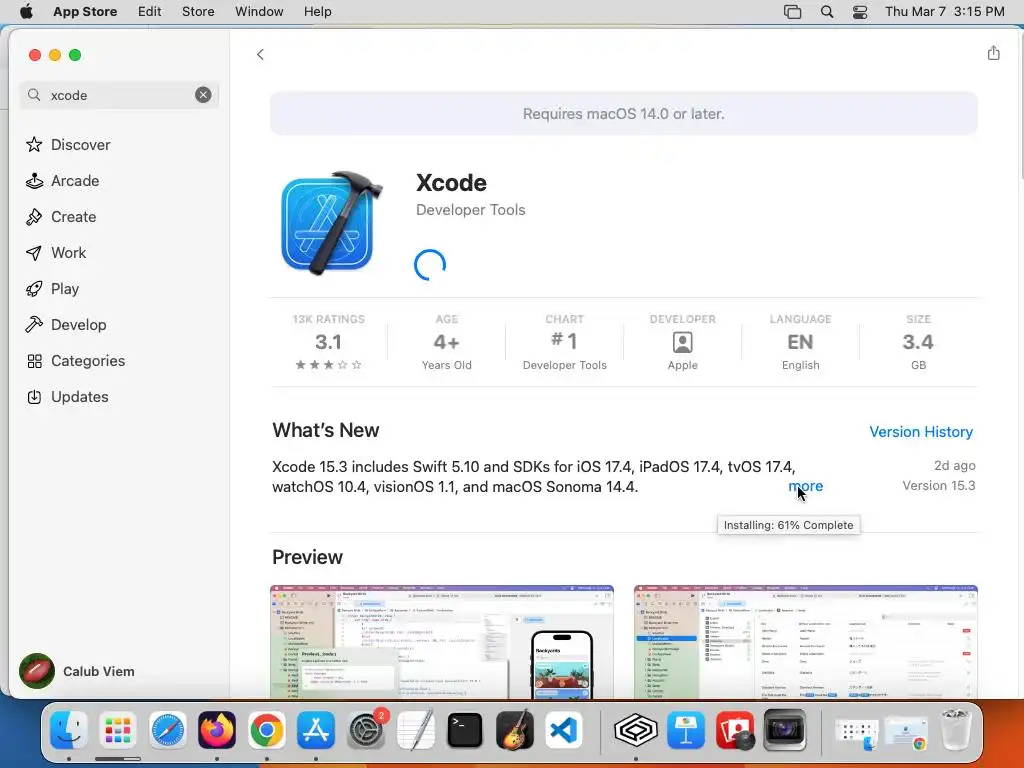The width and height of the screenshot is (1024, 768).
Task: Click the page vertical scrollbar
Action: pos(1020,104)
